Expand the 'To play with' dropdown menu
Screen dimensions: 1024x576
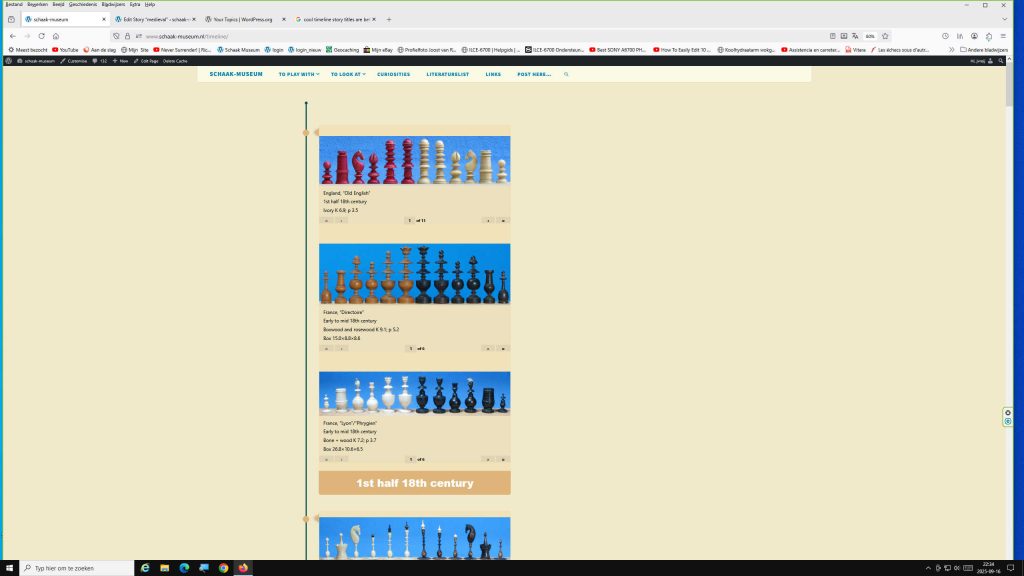(298, 74)
